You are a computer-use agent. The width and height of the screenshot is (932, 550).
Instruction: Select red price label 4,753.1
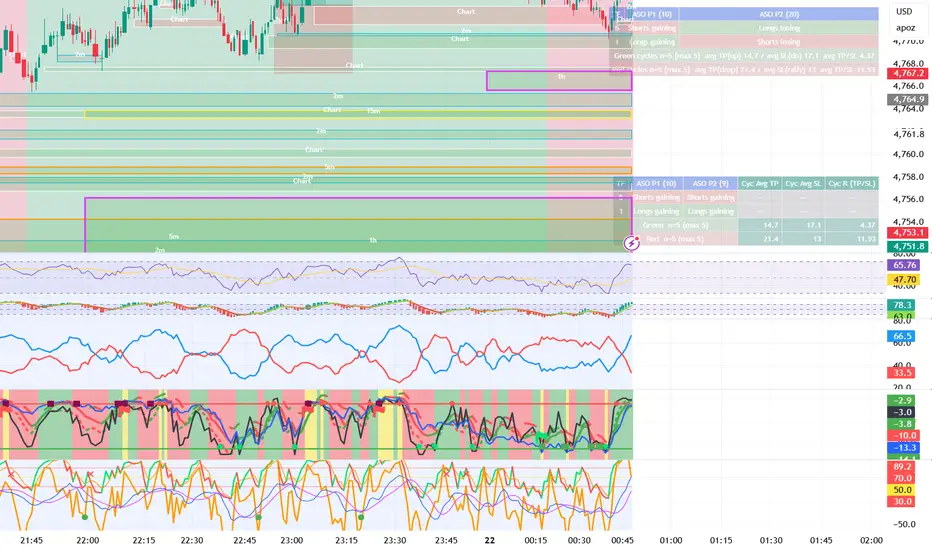pyautogui.click(x=908, y=232)
